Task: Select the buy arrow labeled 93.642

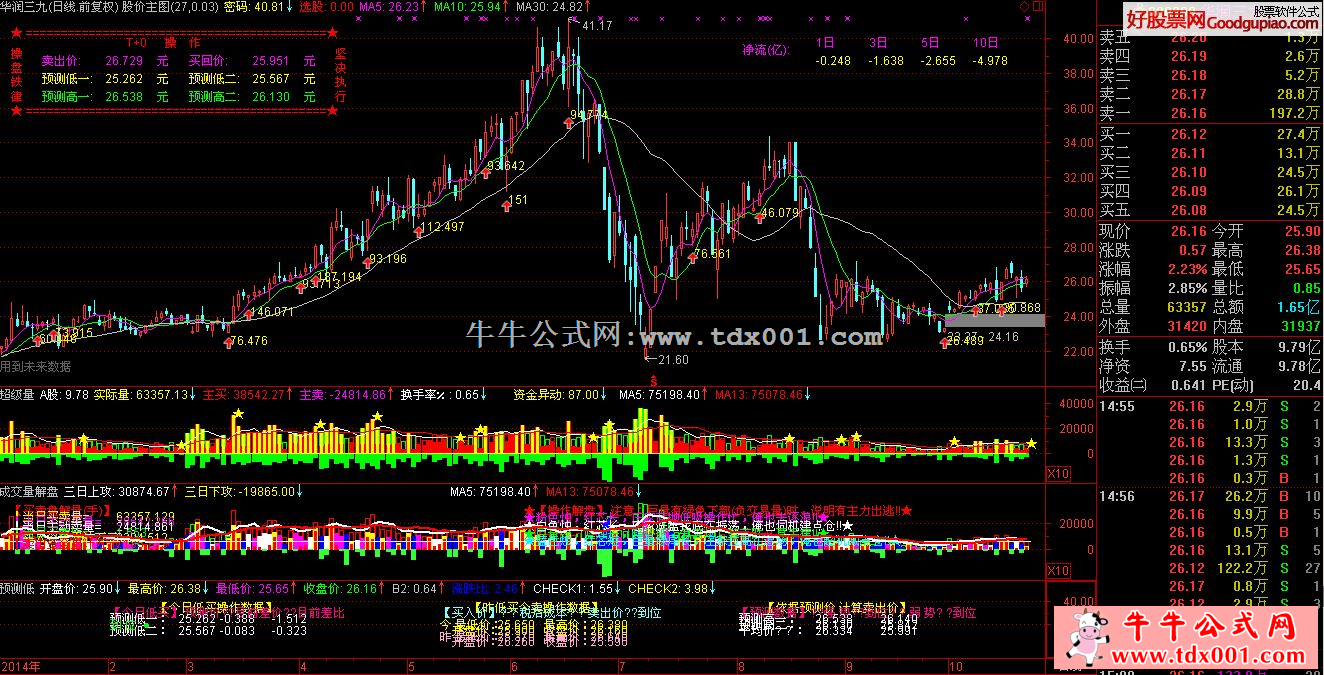Action: pyautogui.click(x=485, y=172)
